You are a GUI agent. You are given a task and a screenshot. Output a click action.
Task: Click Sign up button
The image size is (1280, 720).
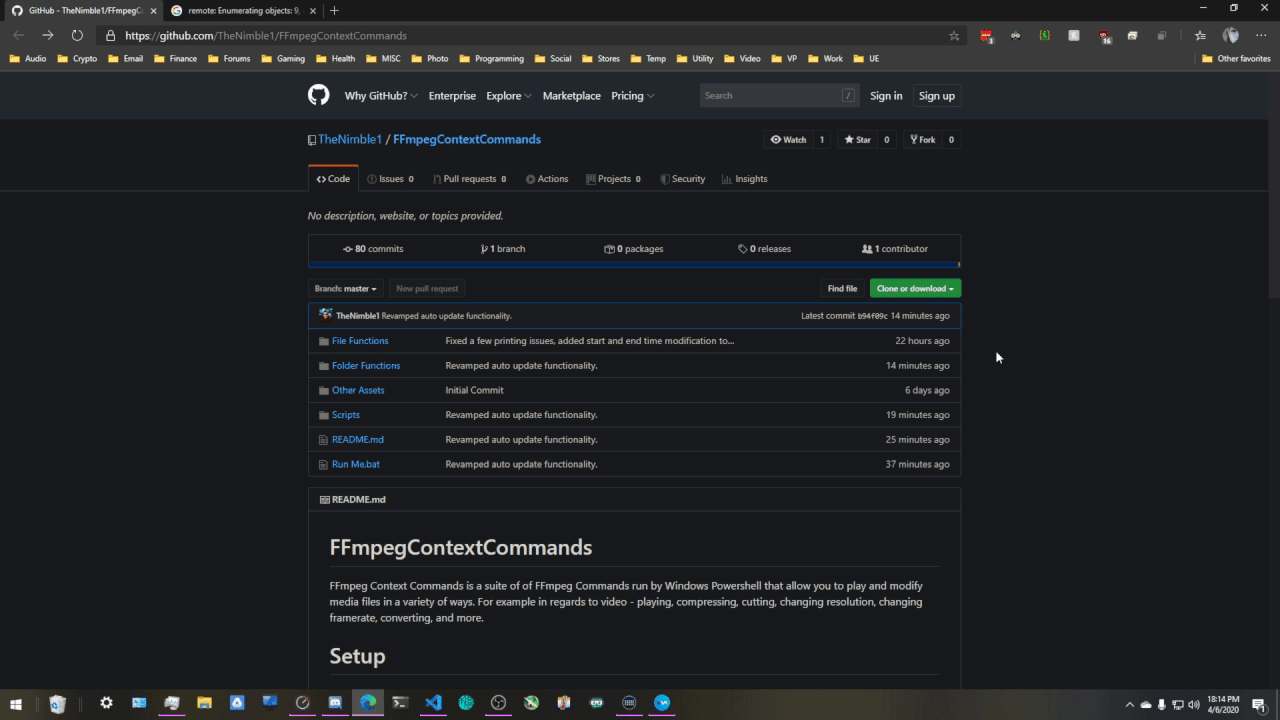[x=937, y=96]
